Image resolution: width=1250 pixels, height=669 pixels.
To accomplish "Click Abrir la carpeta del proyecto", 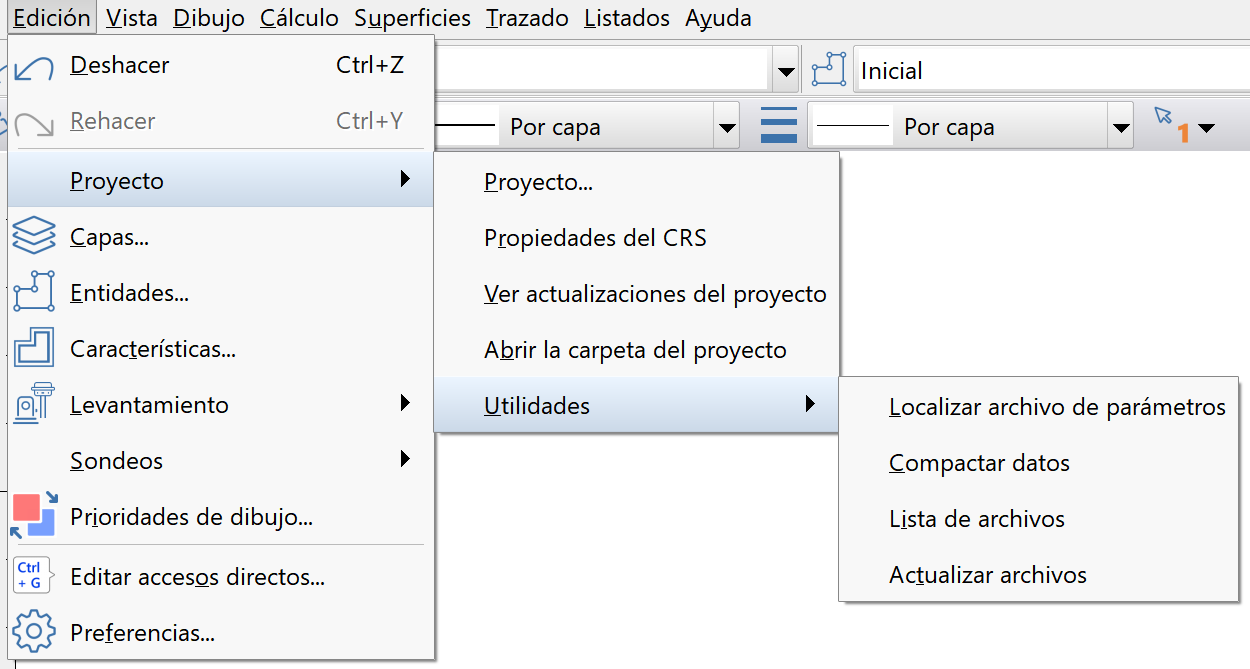I will (634, 350).
